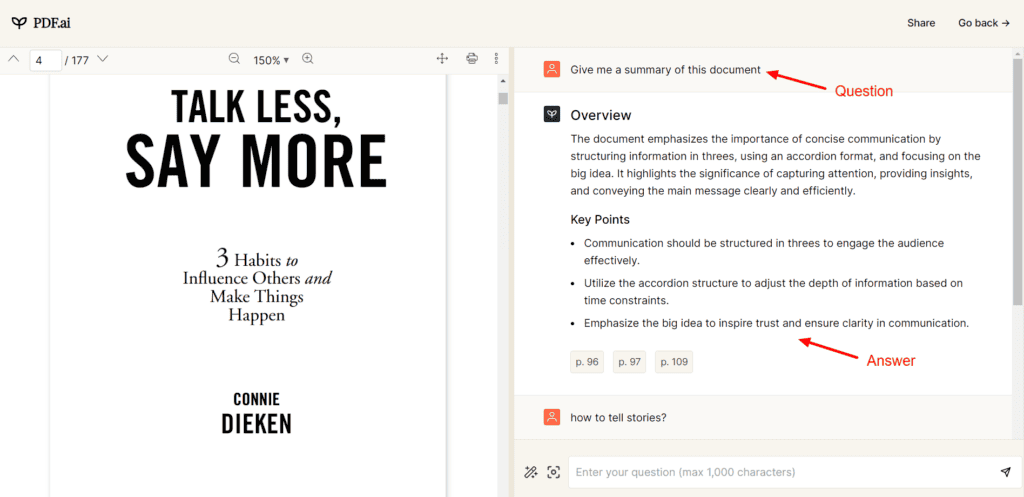This screenshot has width=1024, height=497.
Task: Jump to page reference p. 109
Action: click(674, 362)
